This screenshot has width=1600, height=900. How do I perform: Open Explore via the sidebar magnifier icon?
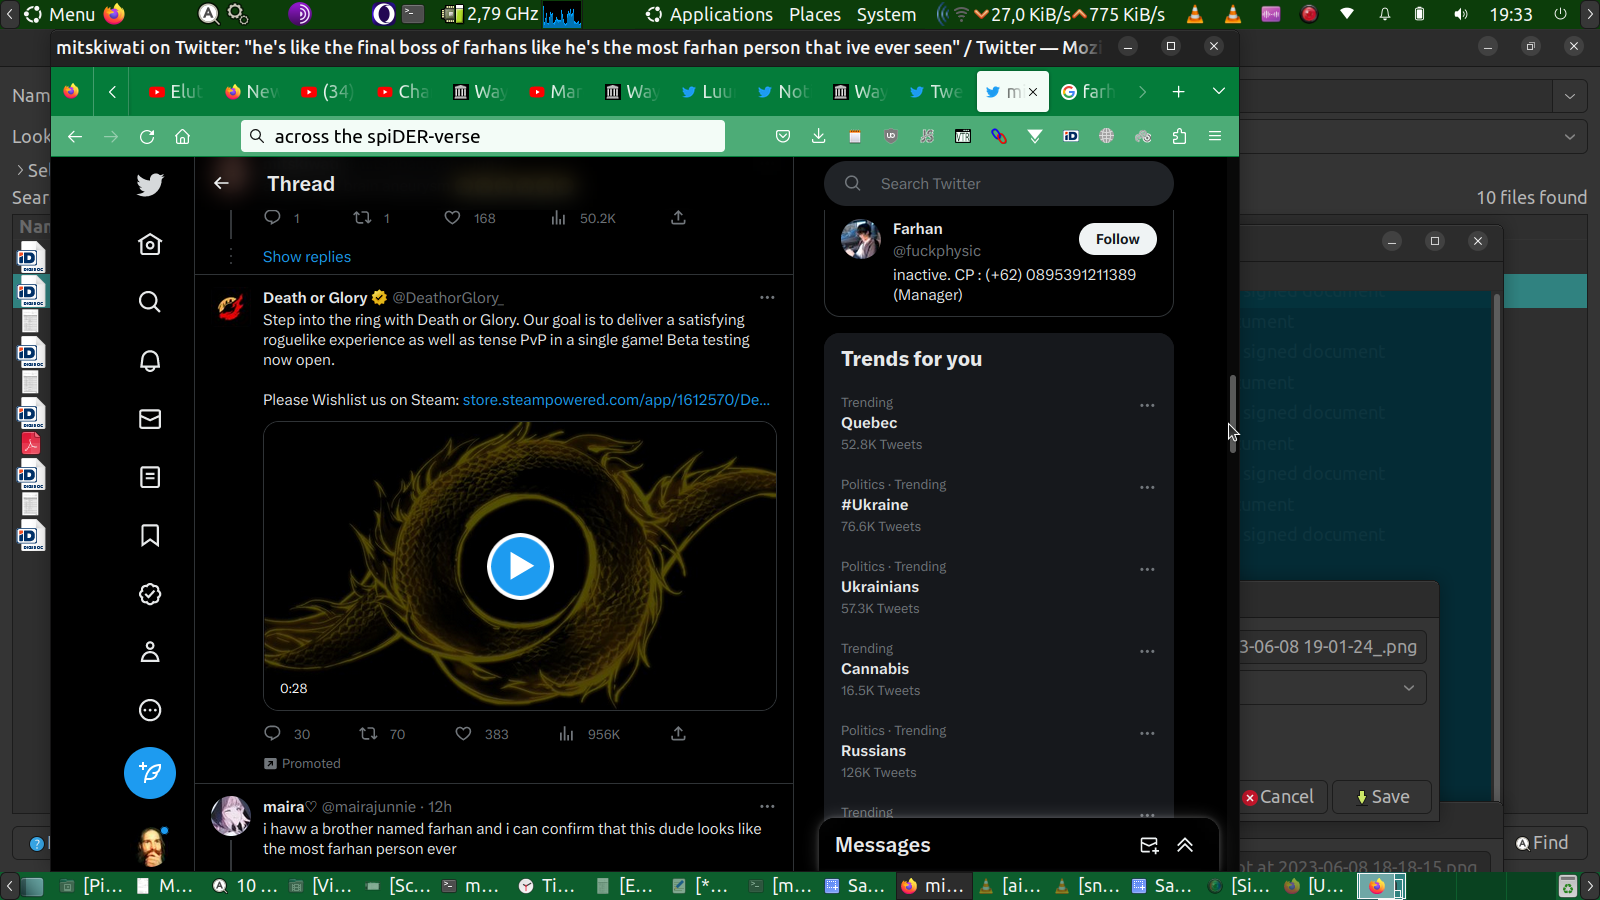tap(150, 302)
